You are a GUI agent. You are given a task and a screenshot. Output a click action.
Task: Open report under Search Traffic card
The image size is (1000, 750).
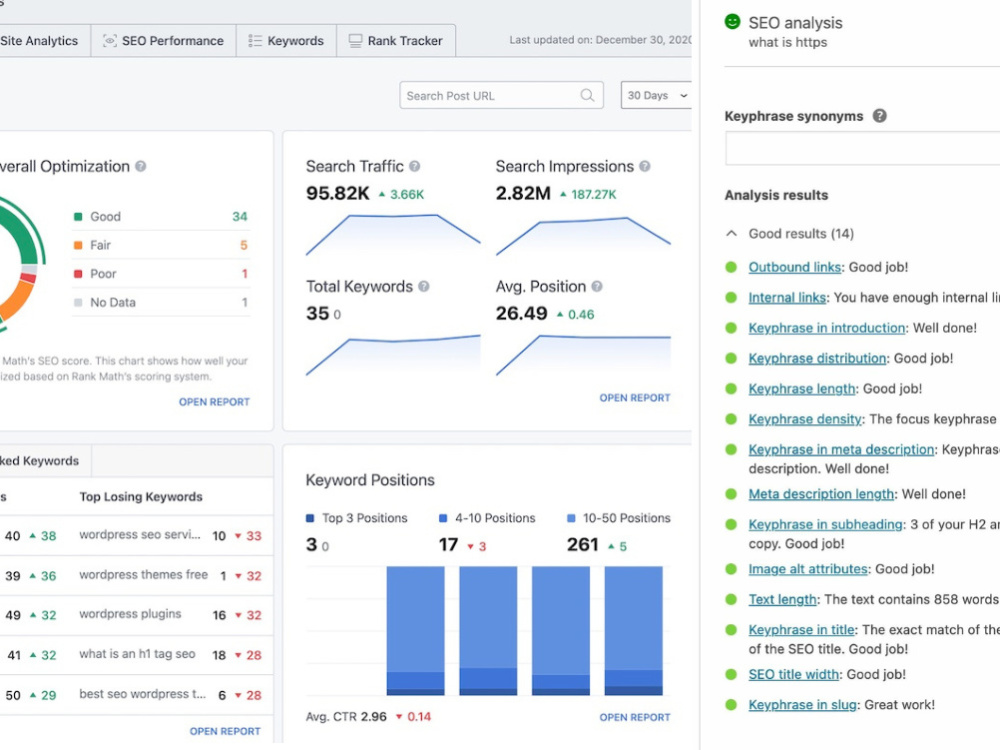pyautogui.click(x=635, y=397)
